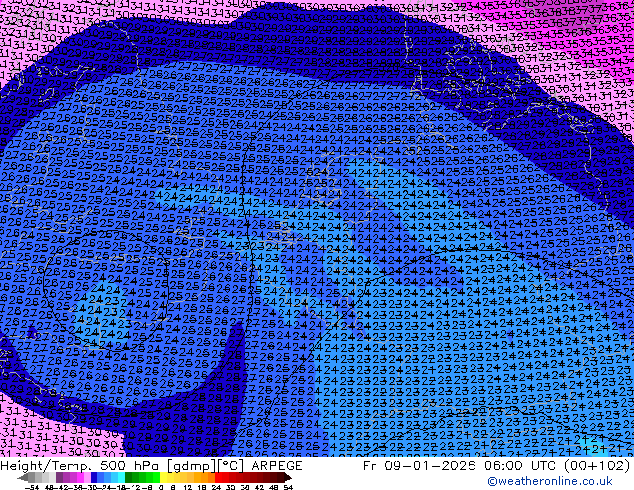Click the dark maroon right arrow end of scale
This screenshot has width=634, height=490.
click(288, 477)
